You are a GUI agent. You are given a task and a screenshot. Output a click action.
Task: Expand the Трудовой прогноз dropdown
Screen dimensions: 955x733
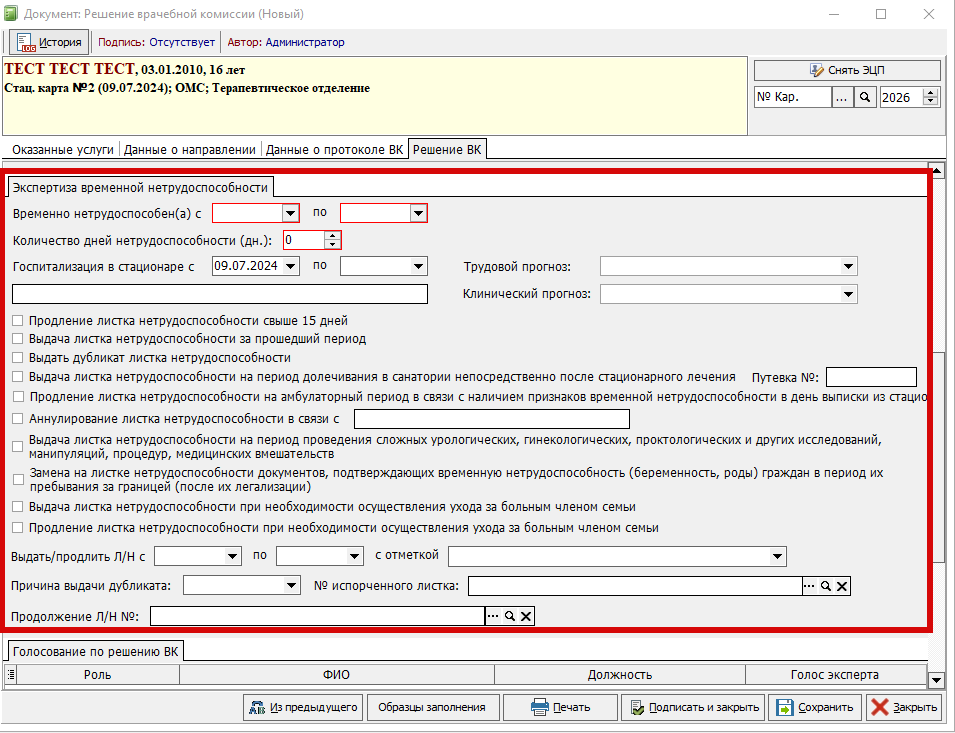[849, 266]
